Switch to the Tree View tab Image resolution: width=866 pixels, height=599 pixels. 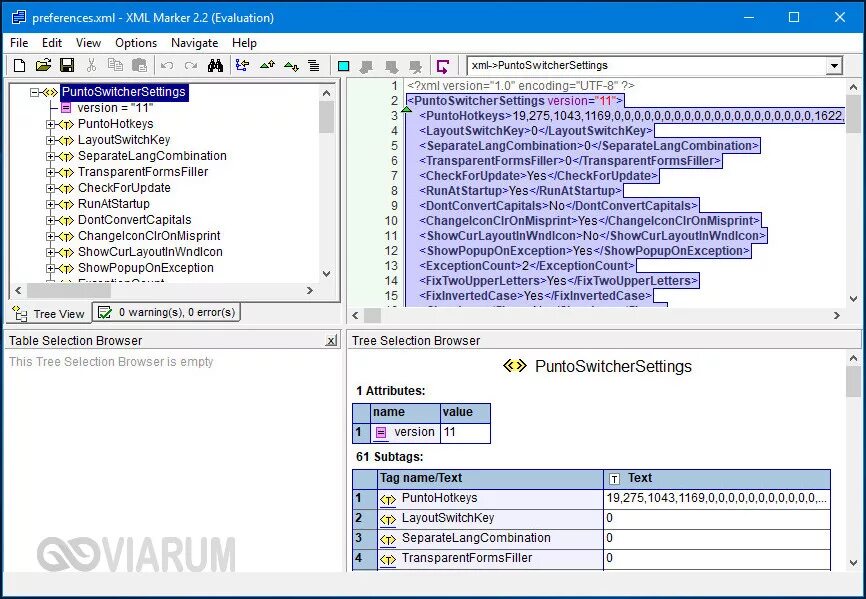click(x=49, y=314)
